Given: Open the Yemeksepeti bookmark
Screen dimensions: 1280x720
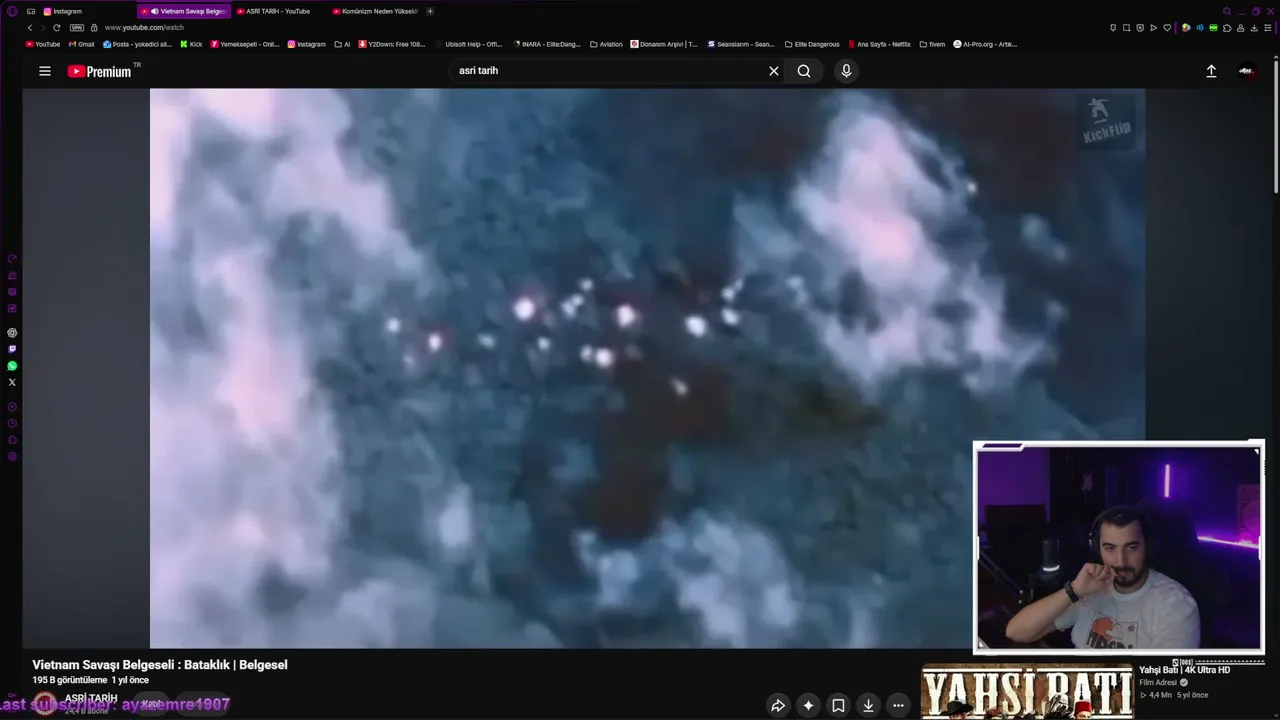Looking at the screenshot, I should pos(245,44).
